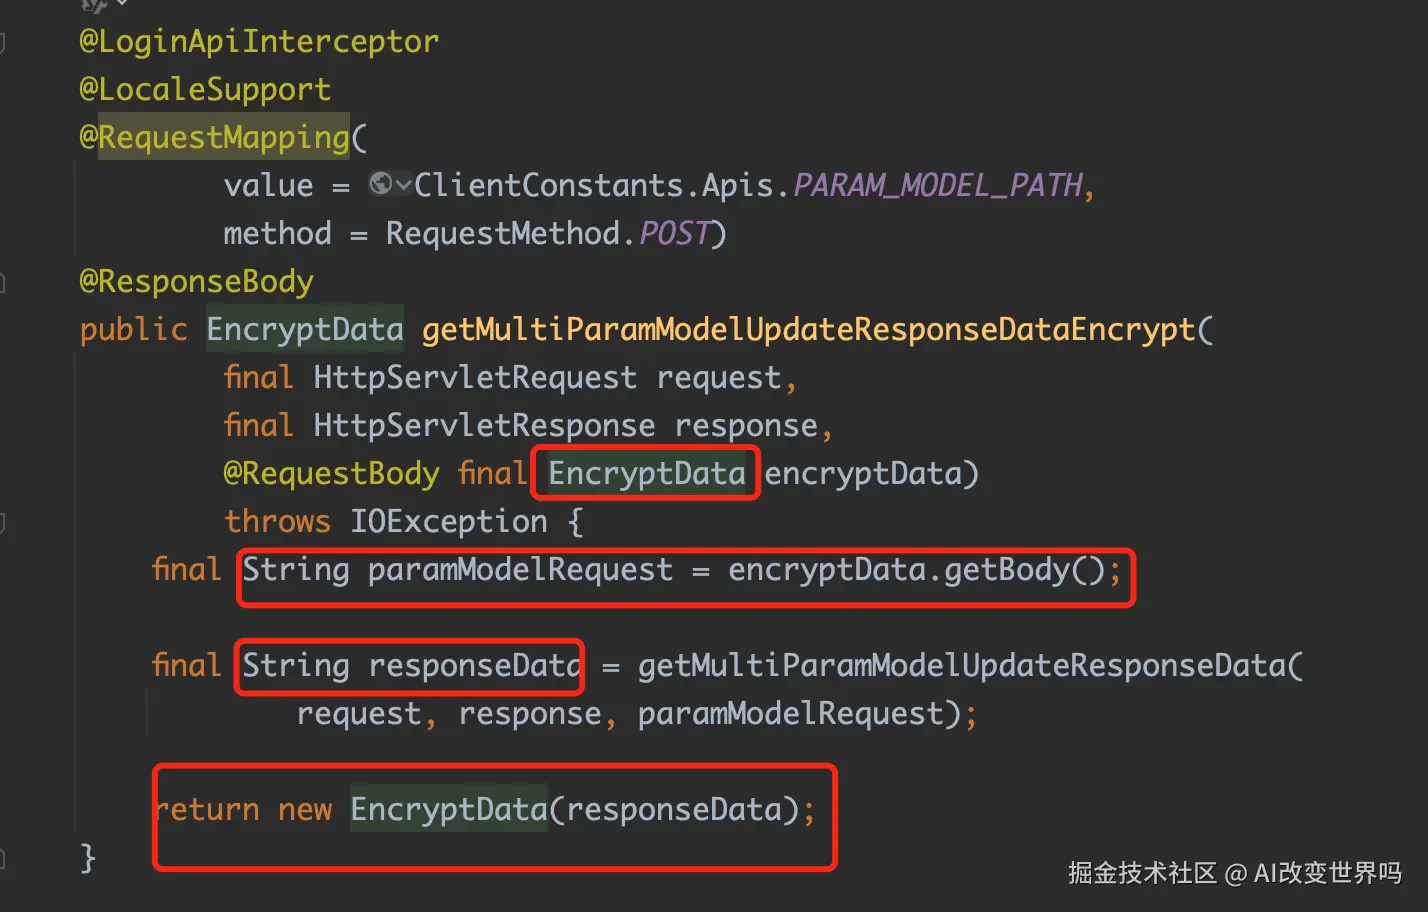This screenshot has height=912, width=1428.
Task: Toggle the fold marker beside the throws IOException line
Action: click(x=3, y=522)
